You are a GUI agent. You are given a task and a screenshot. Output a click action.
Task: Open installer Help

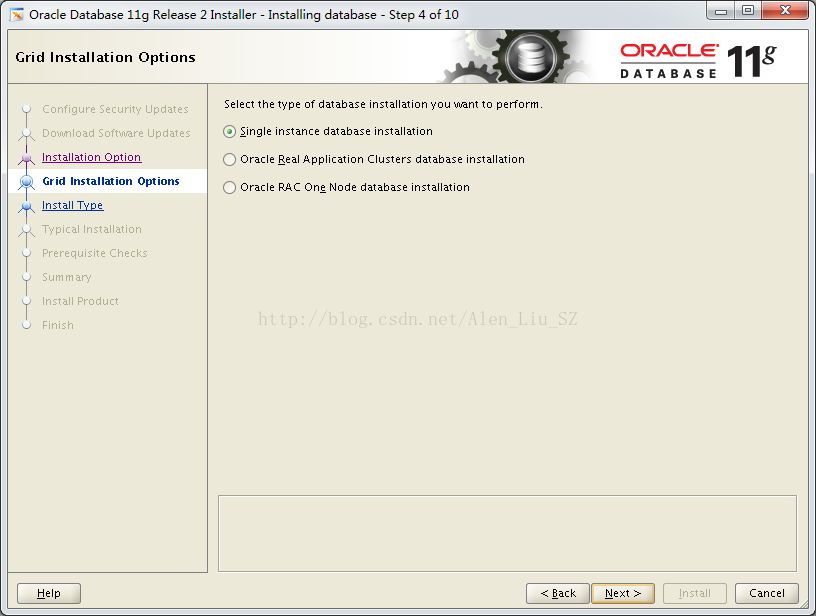pyautogui.click(x=49, y=593)
